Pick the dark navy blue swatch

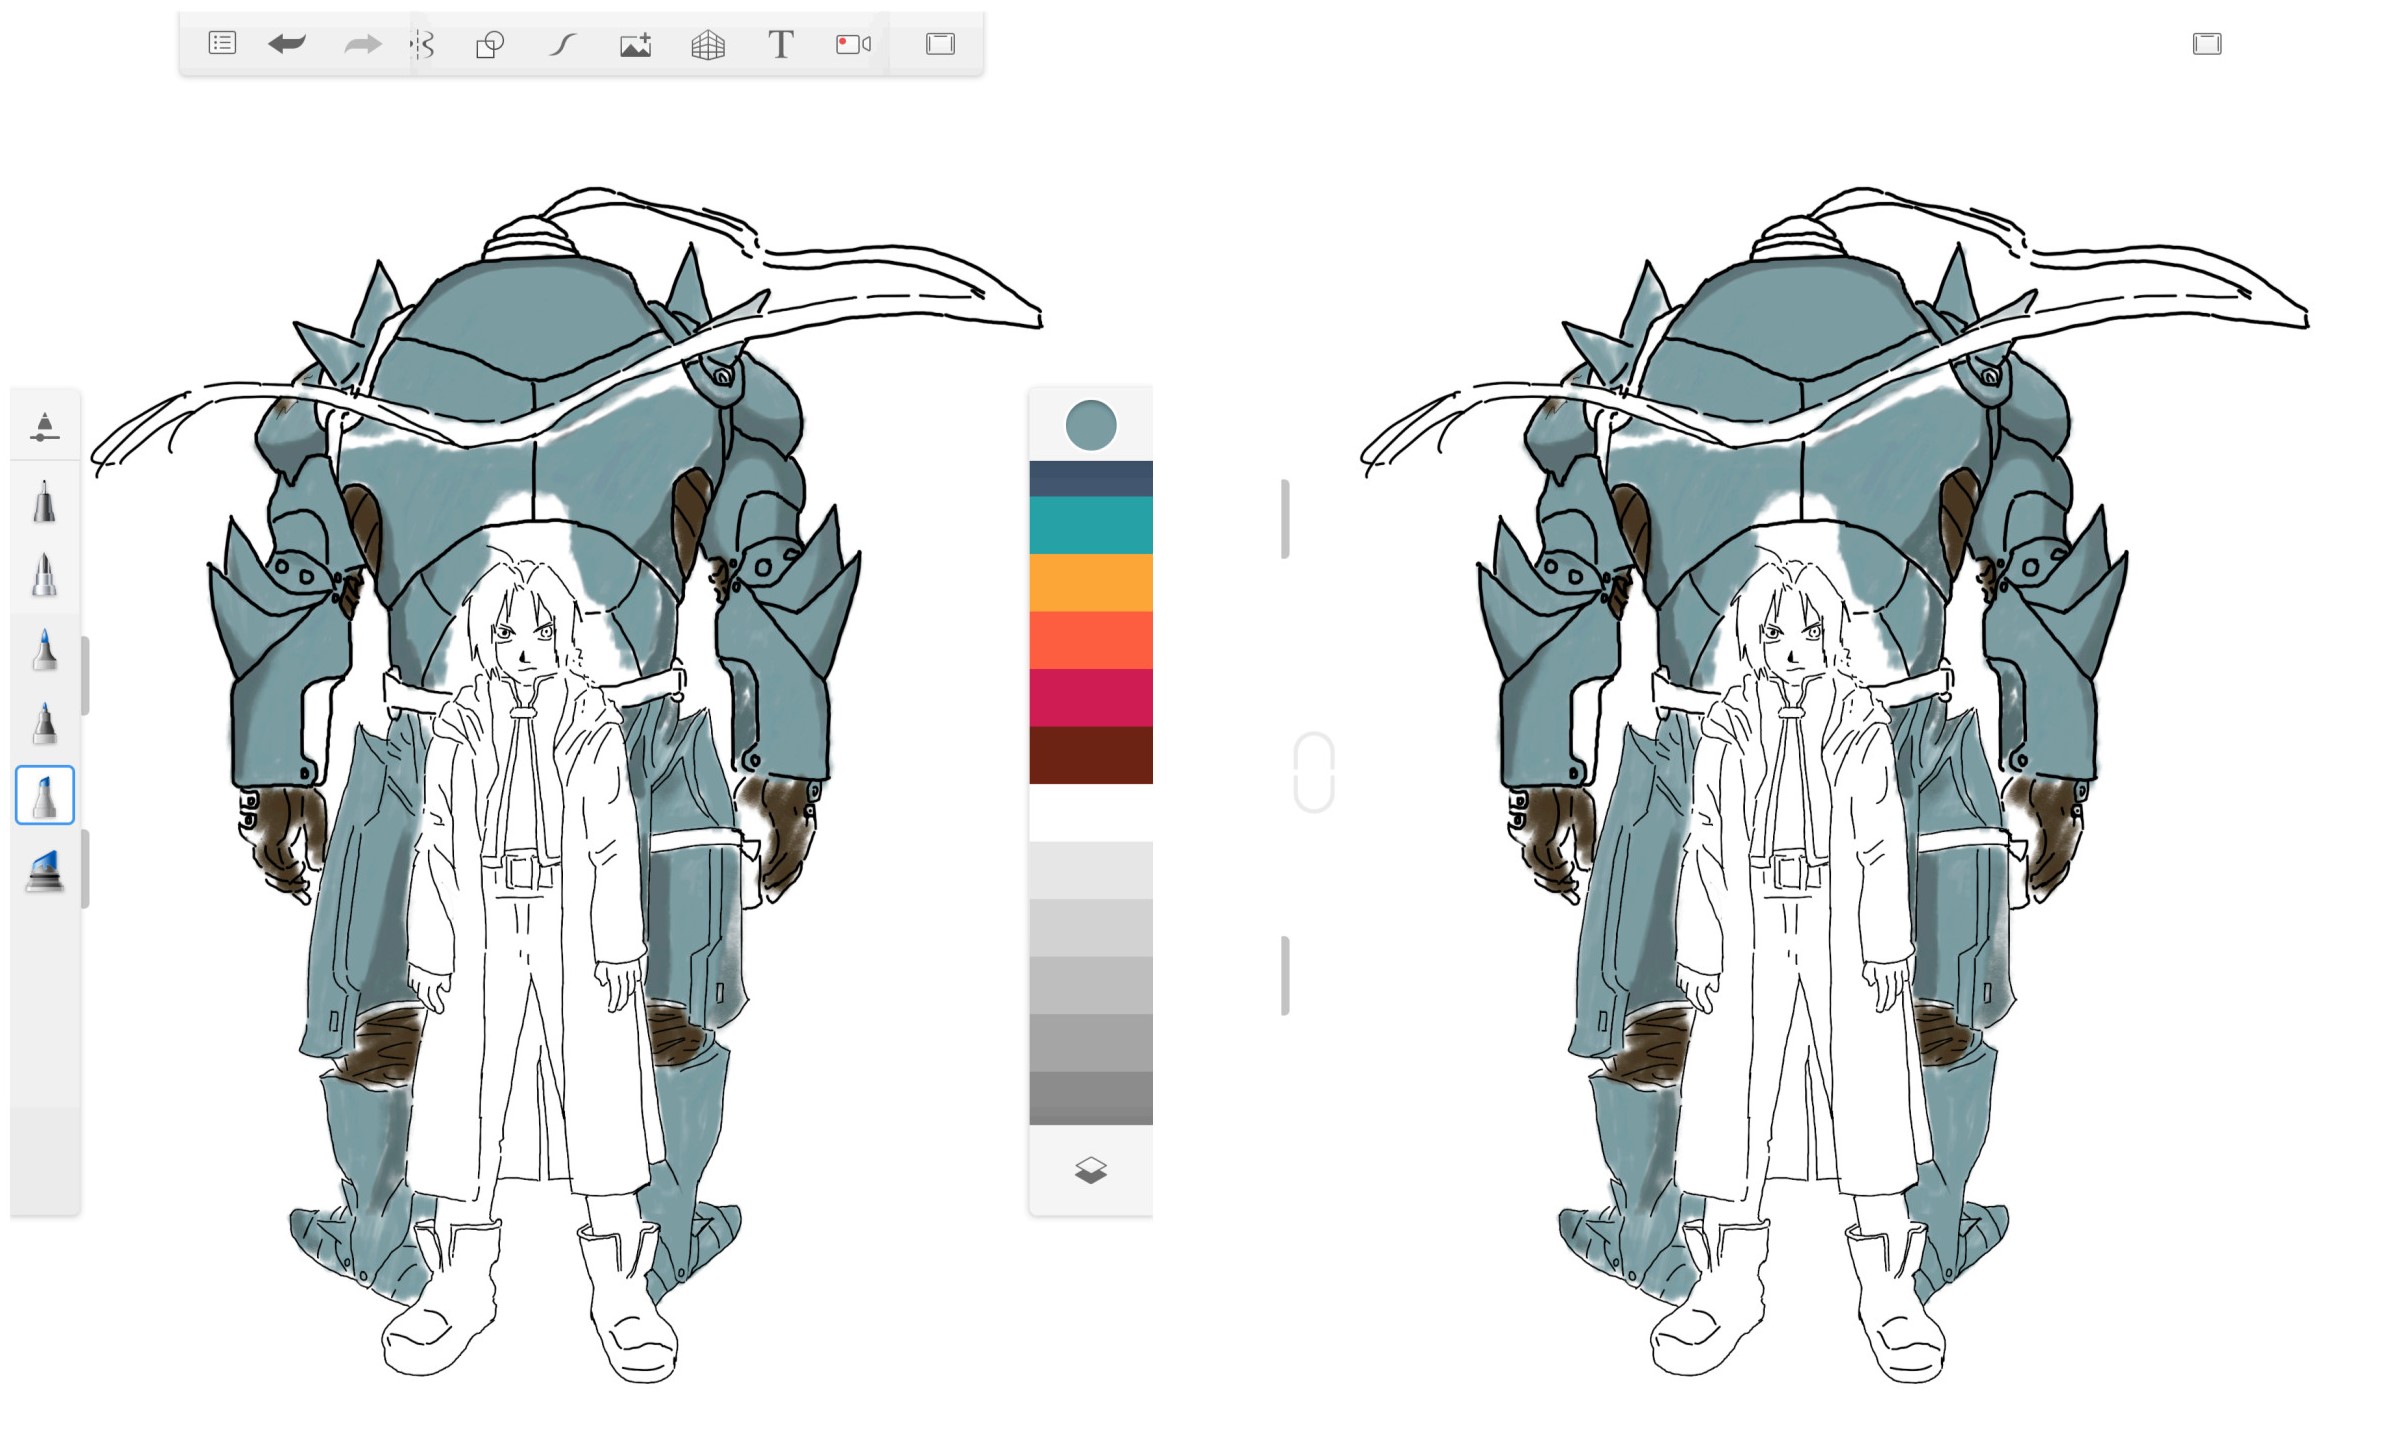coord(1091,479)
